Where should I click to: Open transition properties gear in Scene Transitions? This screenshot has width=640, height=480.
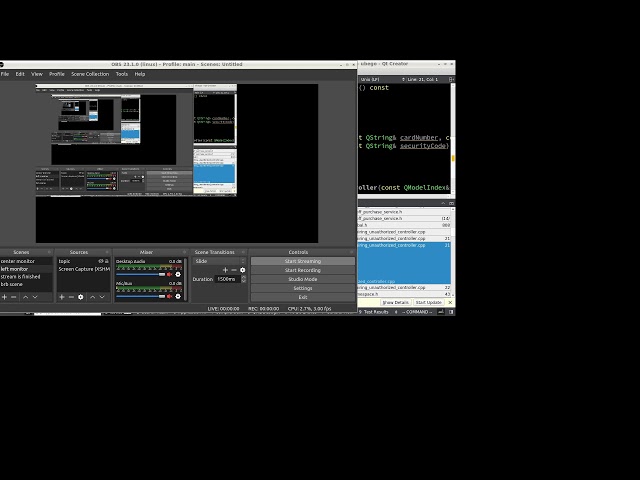tap(243, 270)
